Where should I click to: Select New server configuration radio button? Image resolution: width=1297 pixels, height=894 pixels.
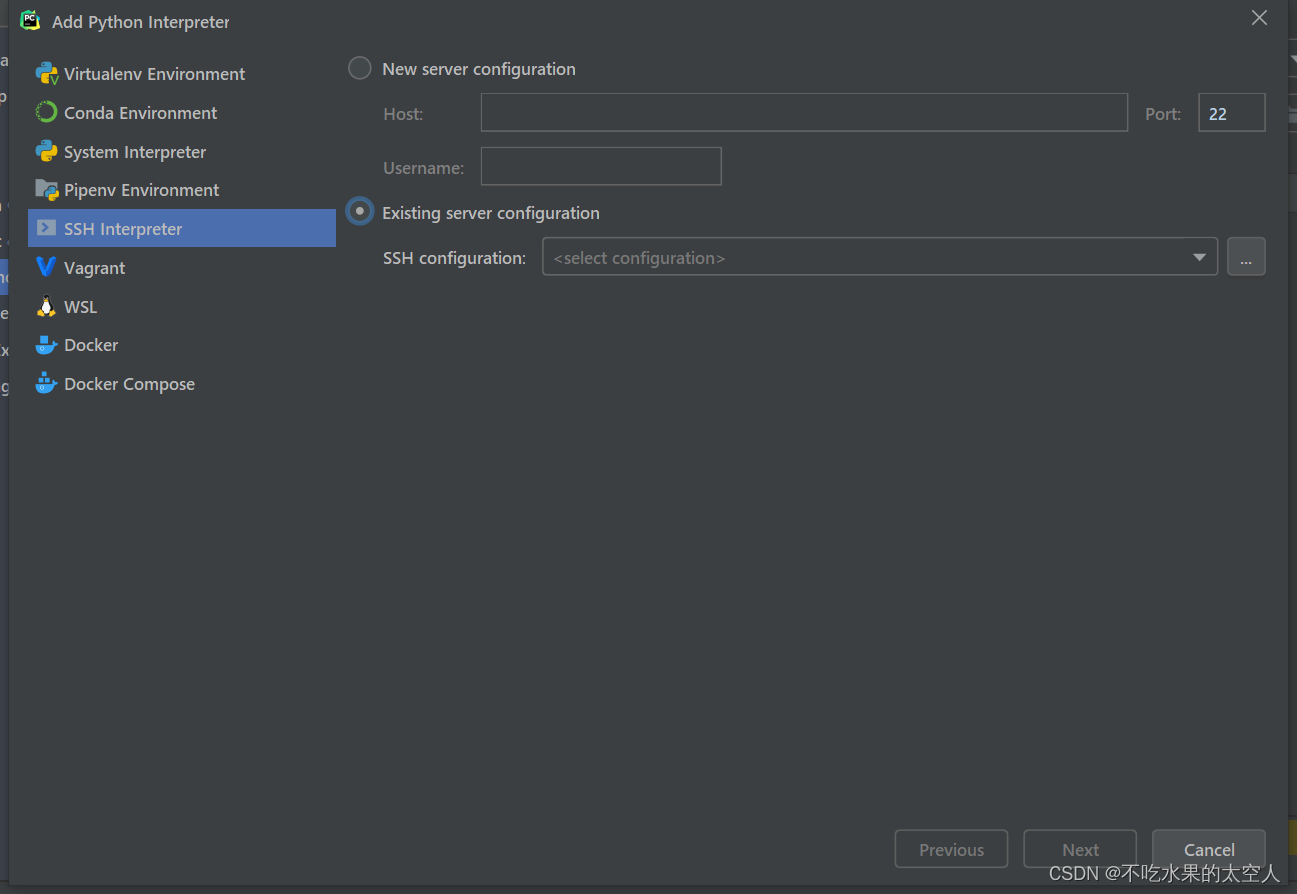(x=360, y=69)
